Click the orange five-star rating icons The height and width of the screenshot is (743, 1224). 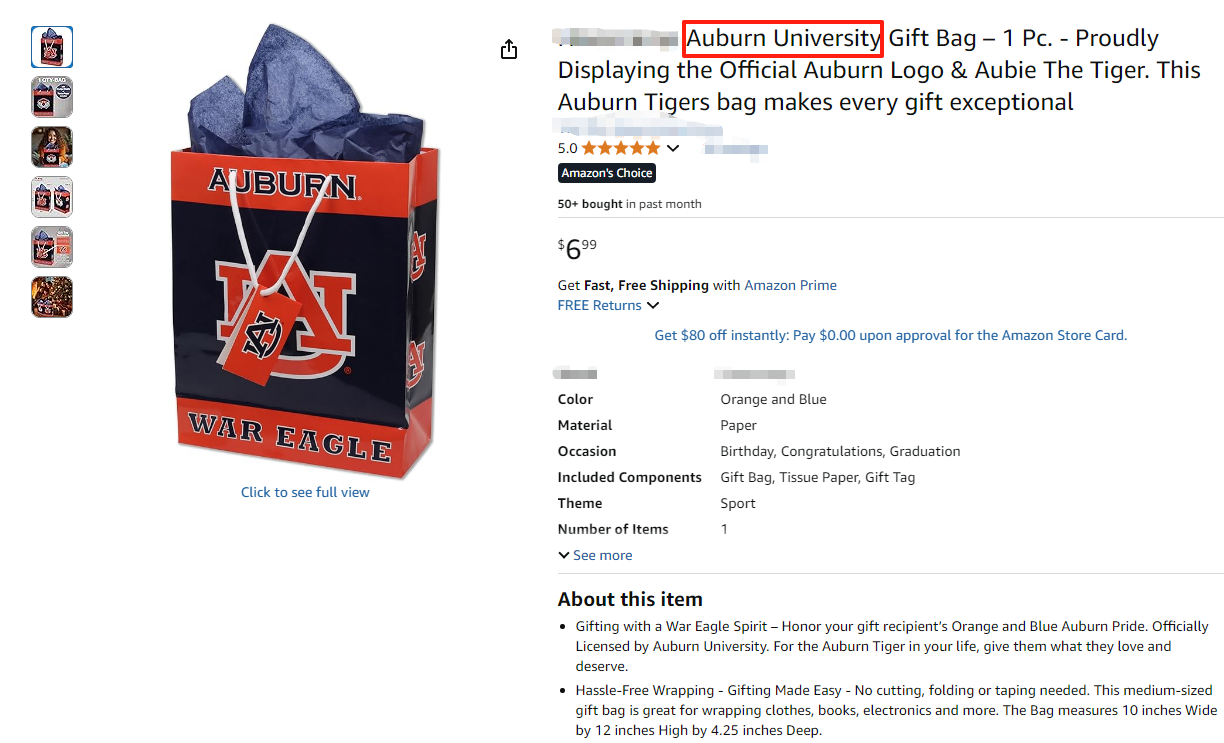(621, 148)
